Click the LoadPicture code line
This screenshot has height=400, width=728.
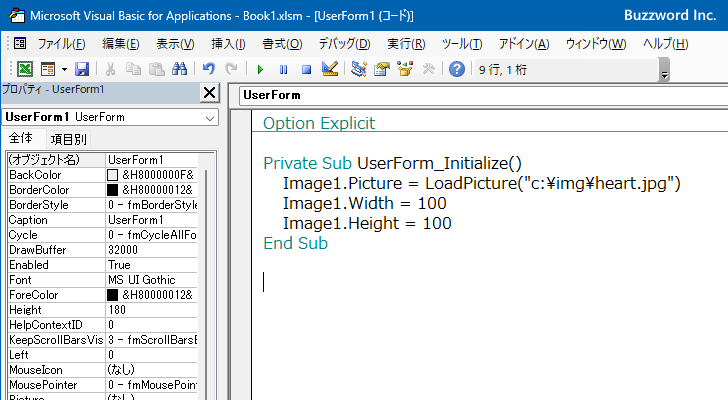point(481,183)
